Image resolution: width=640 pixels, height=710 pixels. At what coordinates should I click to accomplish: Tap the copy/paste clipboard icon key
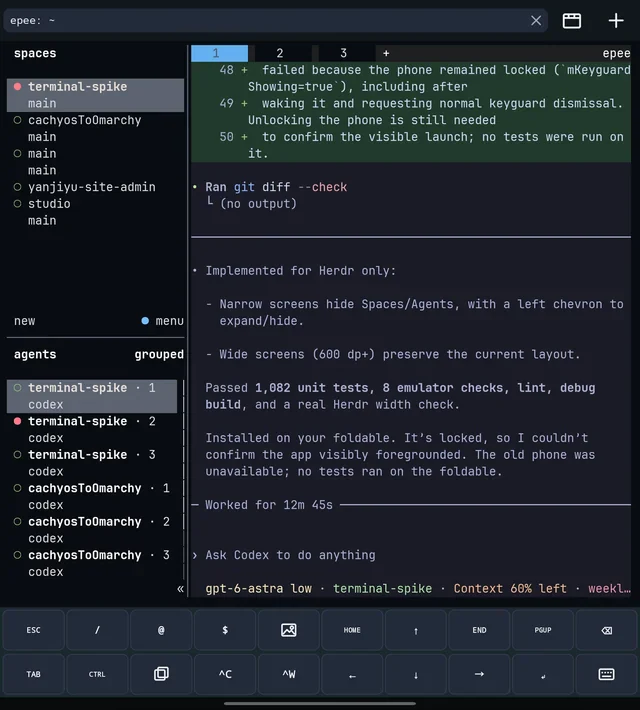click(161, 674)
